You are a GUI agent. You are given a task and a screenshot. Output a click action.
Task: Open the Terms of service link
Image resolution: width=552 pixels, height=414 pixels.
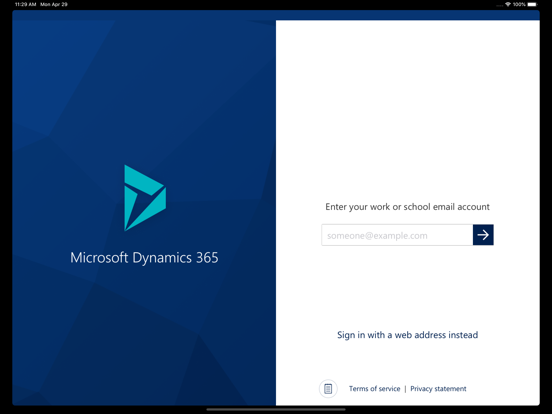pos(375,389)
